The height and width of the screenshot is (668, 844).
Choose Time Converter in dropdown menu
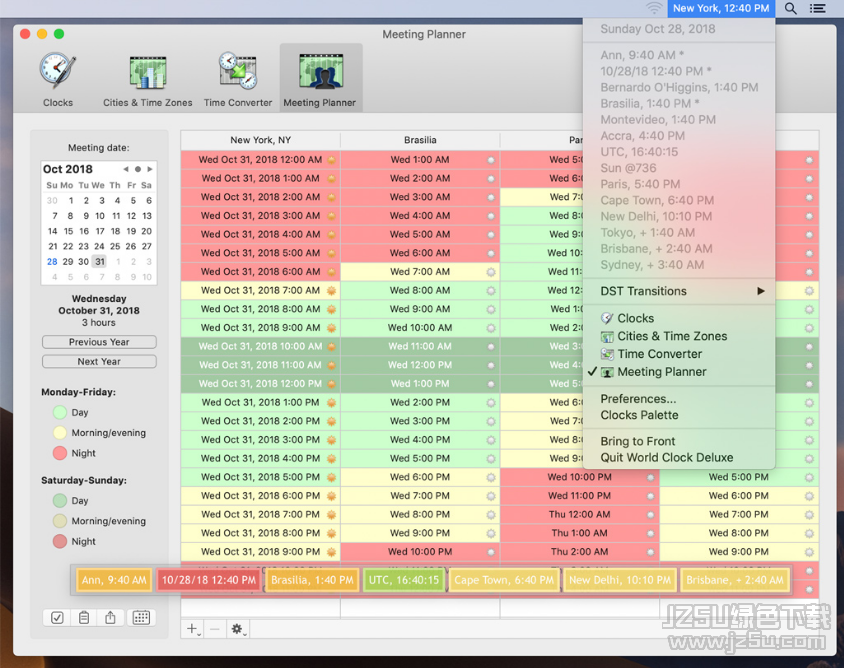click(679, 354)
